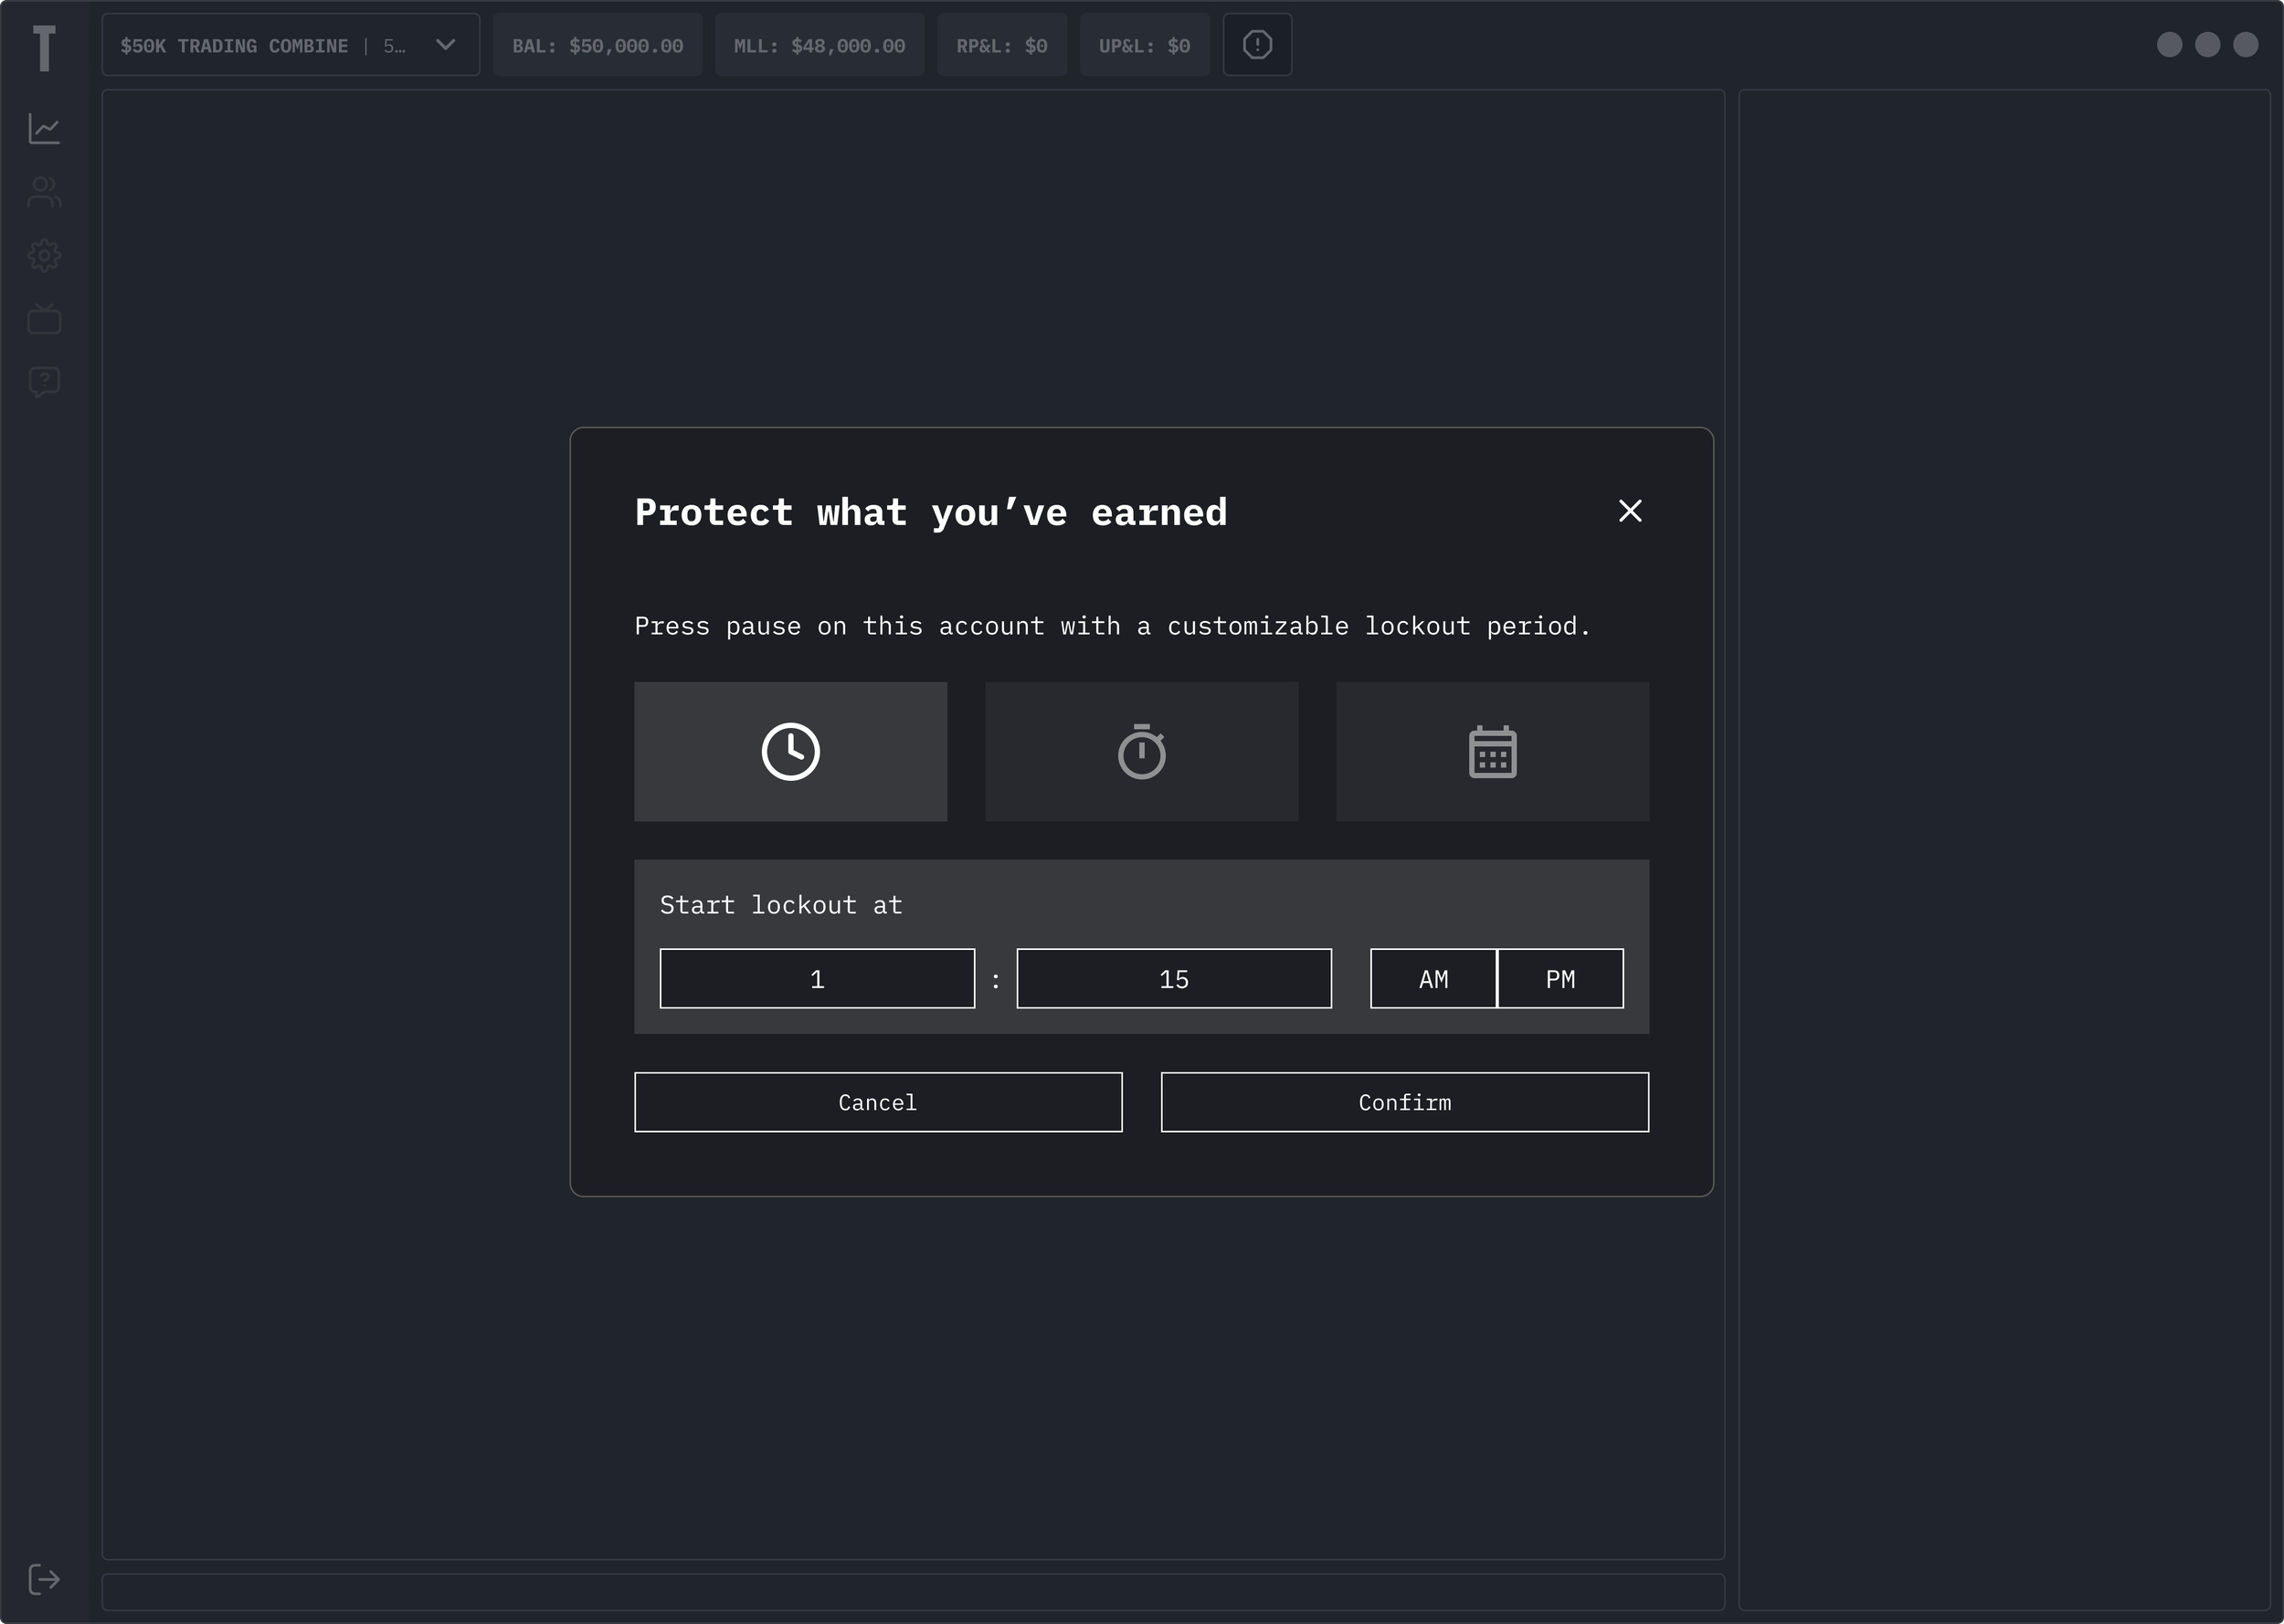Click the BAL: $50,000.00 indicator
Viewport: 2284px width, 1624px height.
[597, 45]
